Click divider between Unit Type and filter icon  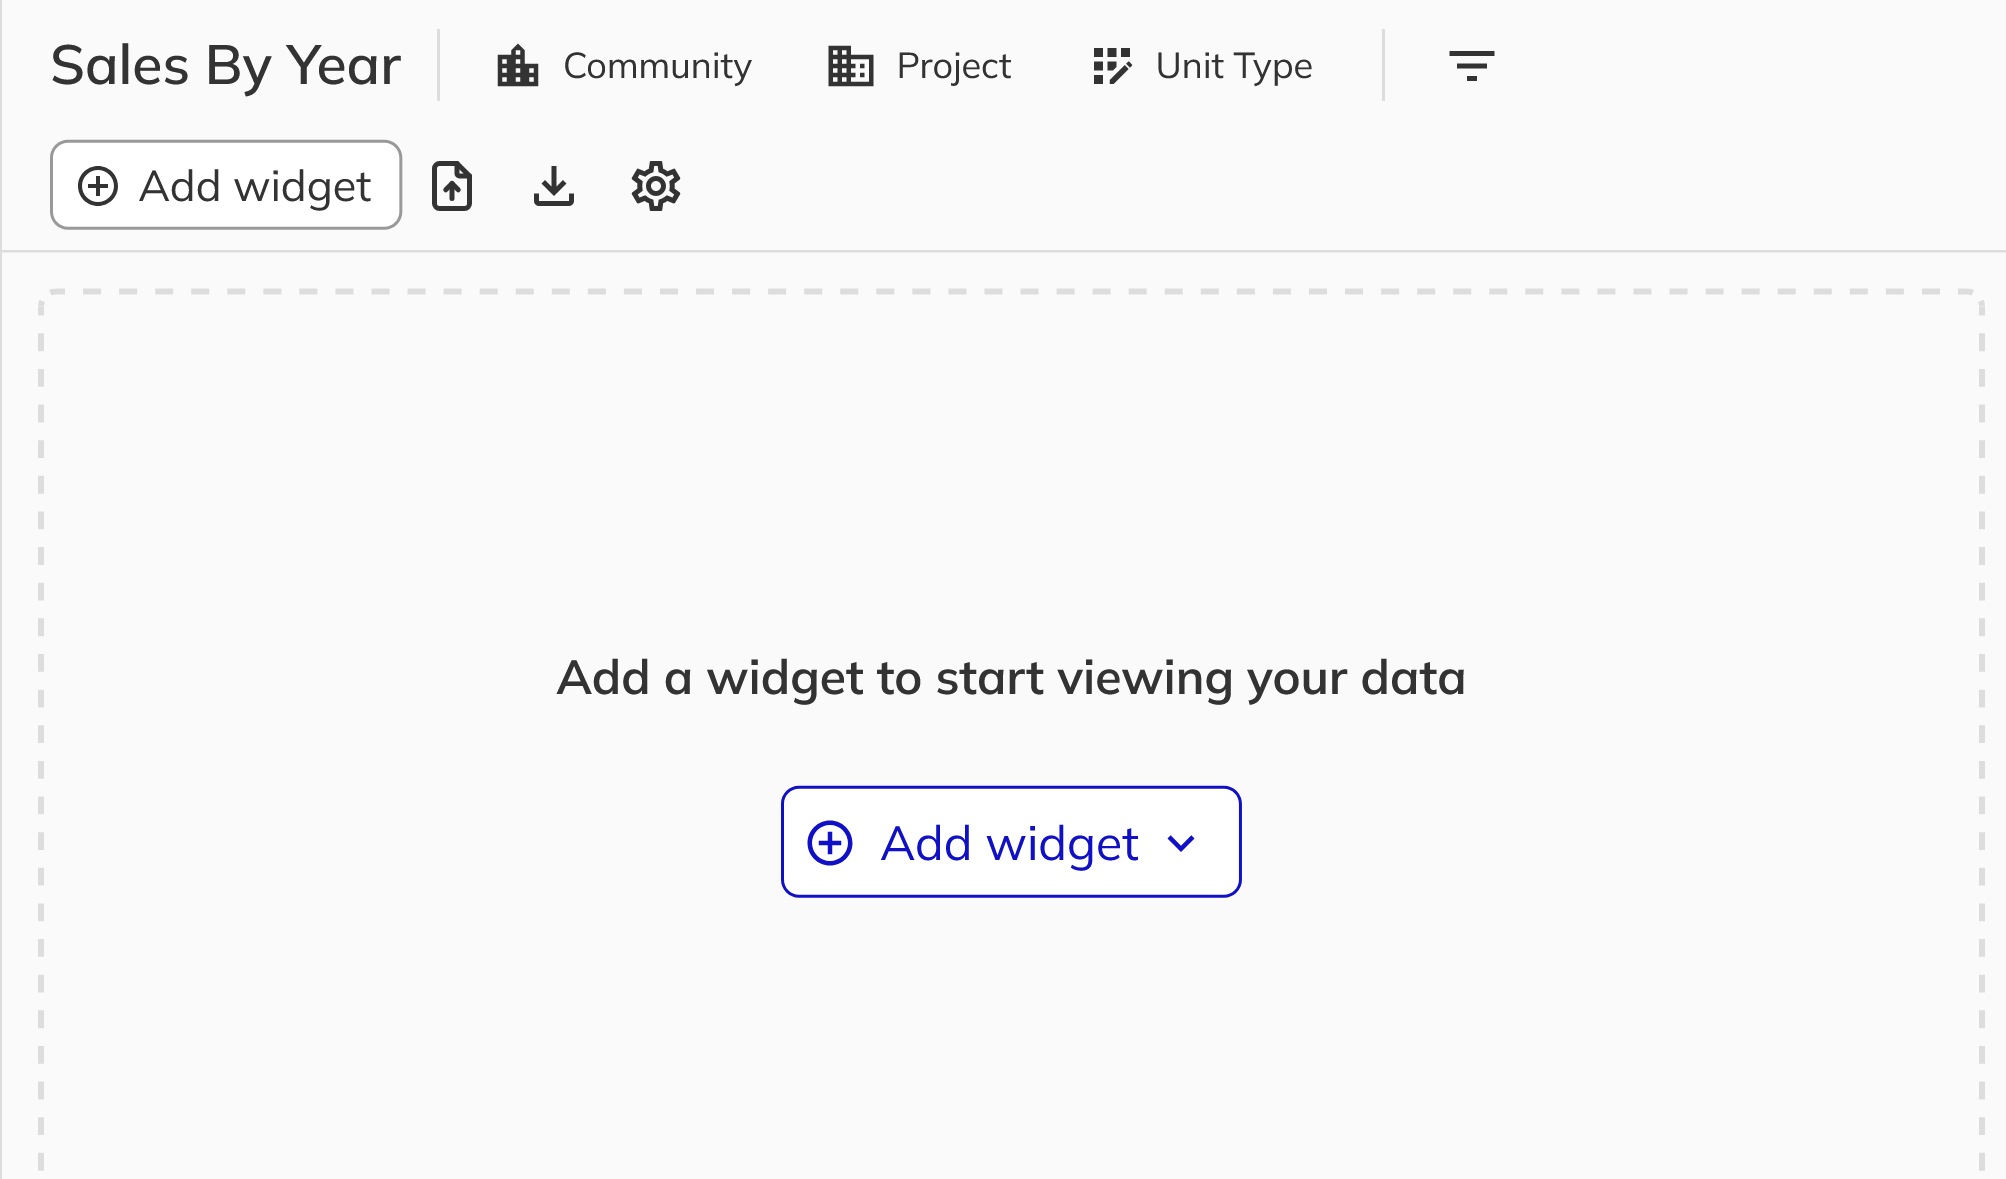(x=1384, y=65)
